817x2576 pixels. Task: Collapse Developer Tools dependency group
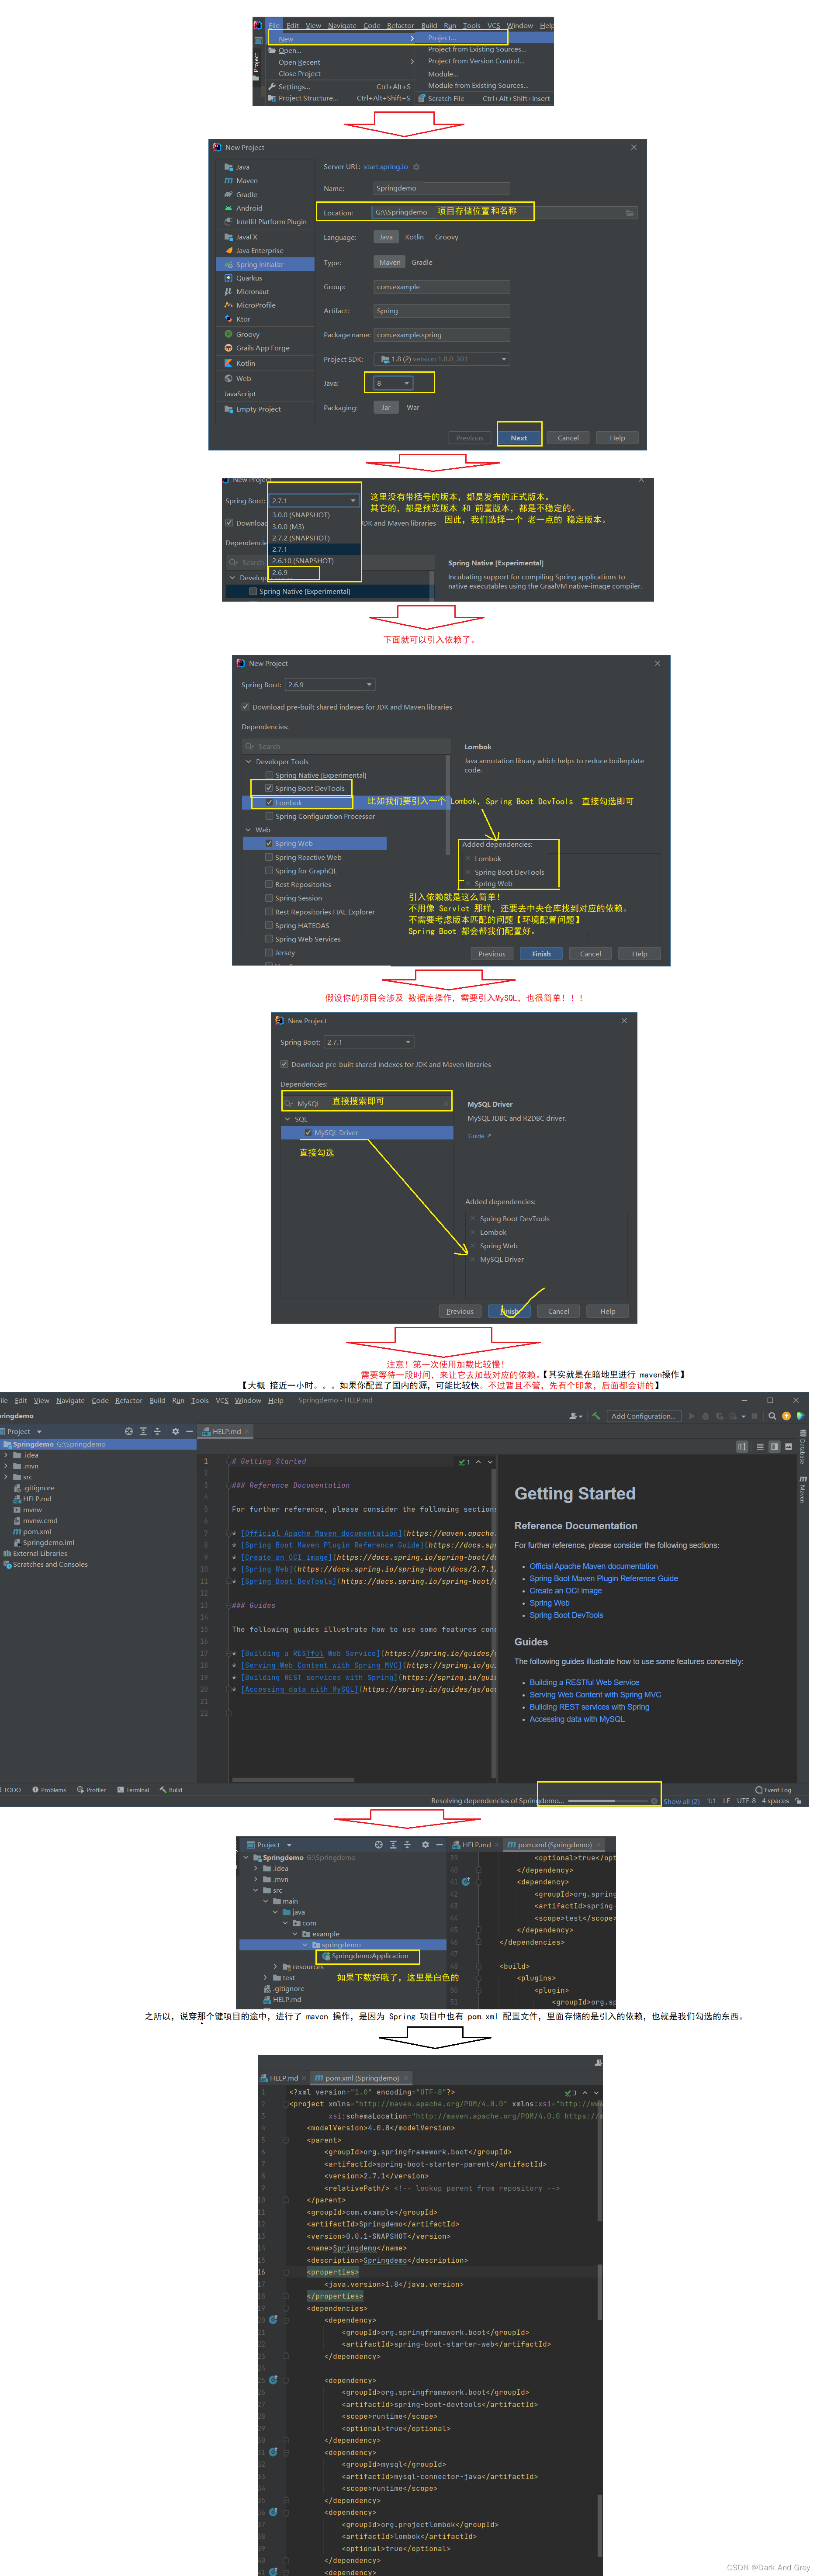coord(249,762)
